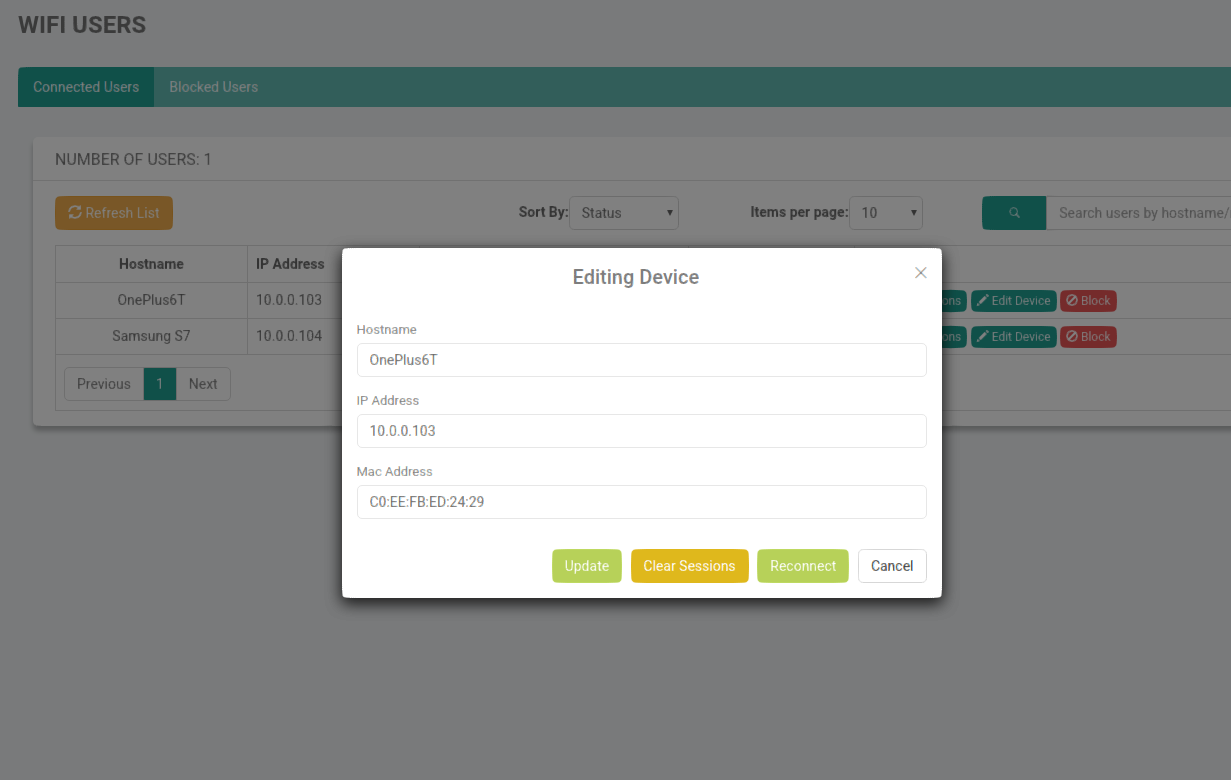The width and height of the screenshot is (1231, 780).
Task: Go to the Next page
Action: [x=203, y=384]
